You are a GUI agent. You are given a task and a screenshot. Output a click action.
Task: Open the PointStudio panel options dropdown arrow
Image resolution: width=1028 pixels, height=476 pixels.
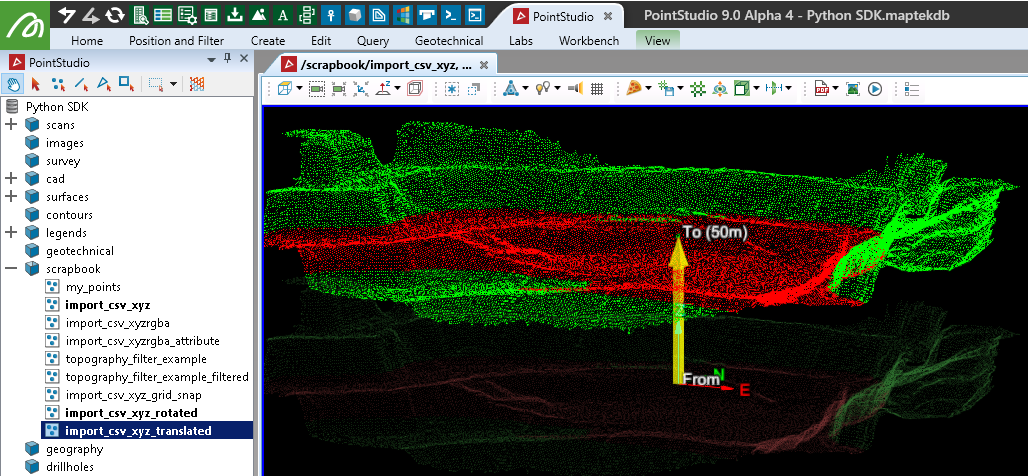point(211,59)
